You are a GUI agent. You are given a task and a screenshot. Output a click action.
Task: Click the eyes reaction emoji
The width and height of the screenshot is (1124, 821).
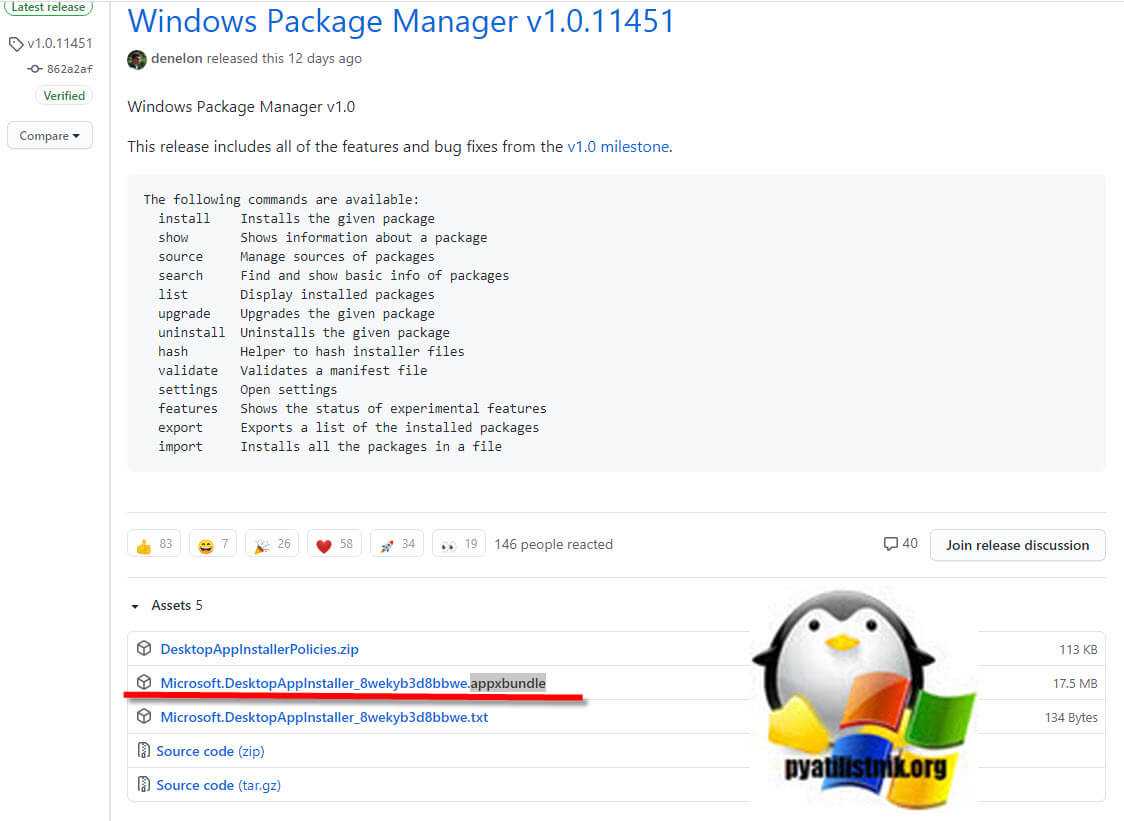point(449,545)
